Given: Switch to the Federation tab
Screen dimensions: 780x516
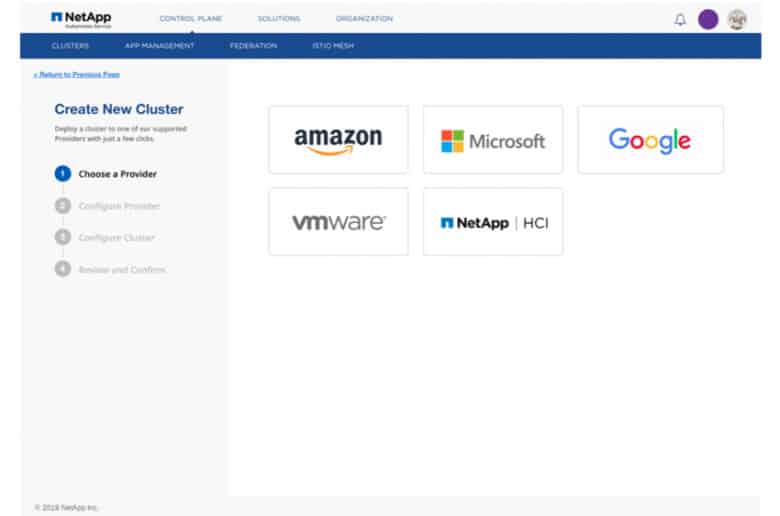Looking at the screenshot, I should [x=253, y=46].
